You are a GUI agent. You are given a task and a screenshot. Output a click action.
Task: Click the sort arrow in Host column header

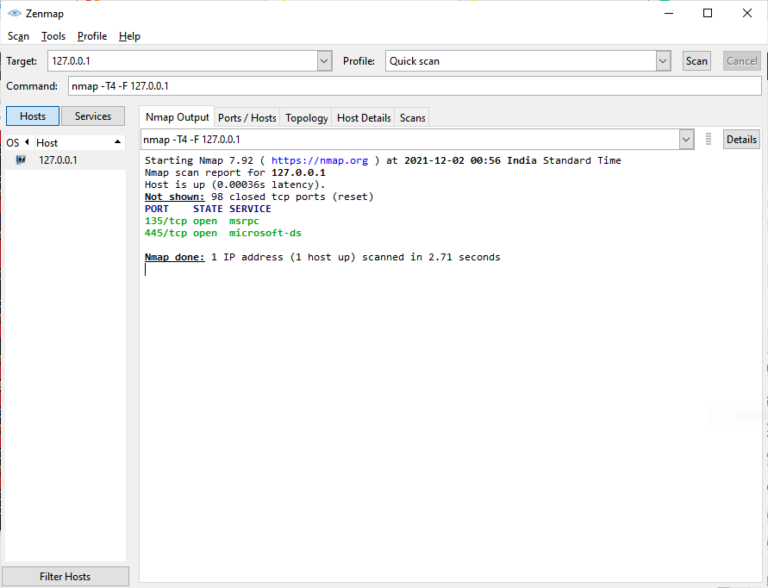click(x=118, y=142)
